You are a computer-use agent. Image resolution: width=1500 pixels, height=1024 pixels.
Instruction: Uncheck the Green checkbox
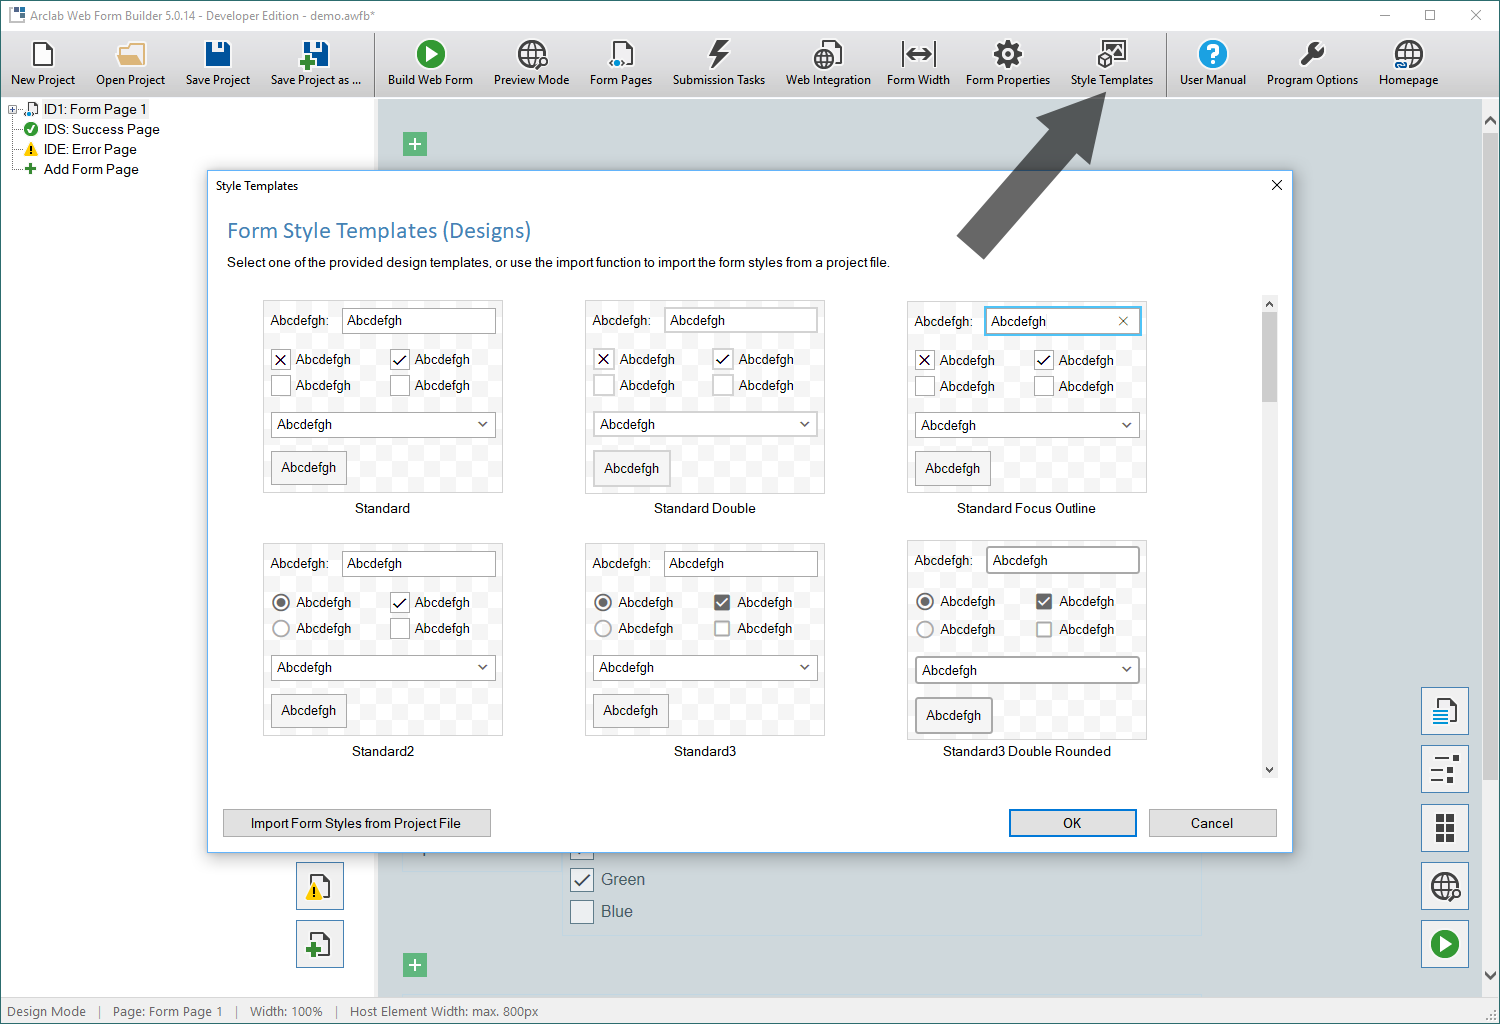[582, 879]
